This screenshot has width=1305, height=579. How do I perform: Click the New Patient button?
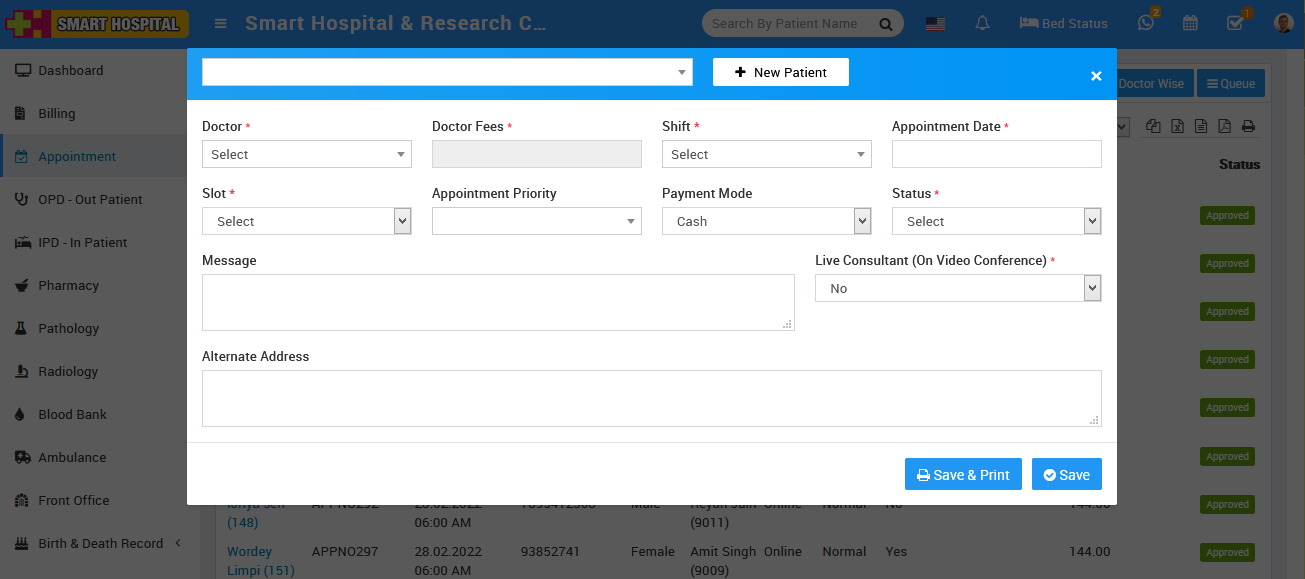pyautogui.click(x=780, y=72)
